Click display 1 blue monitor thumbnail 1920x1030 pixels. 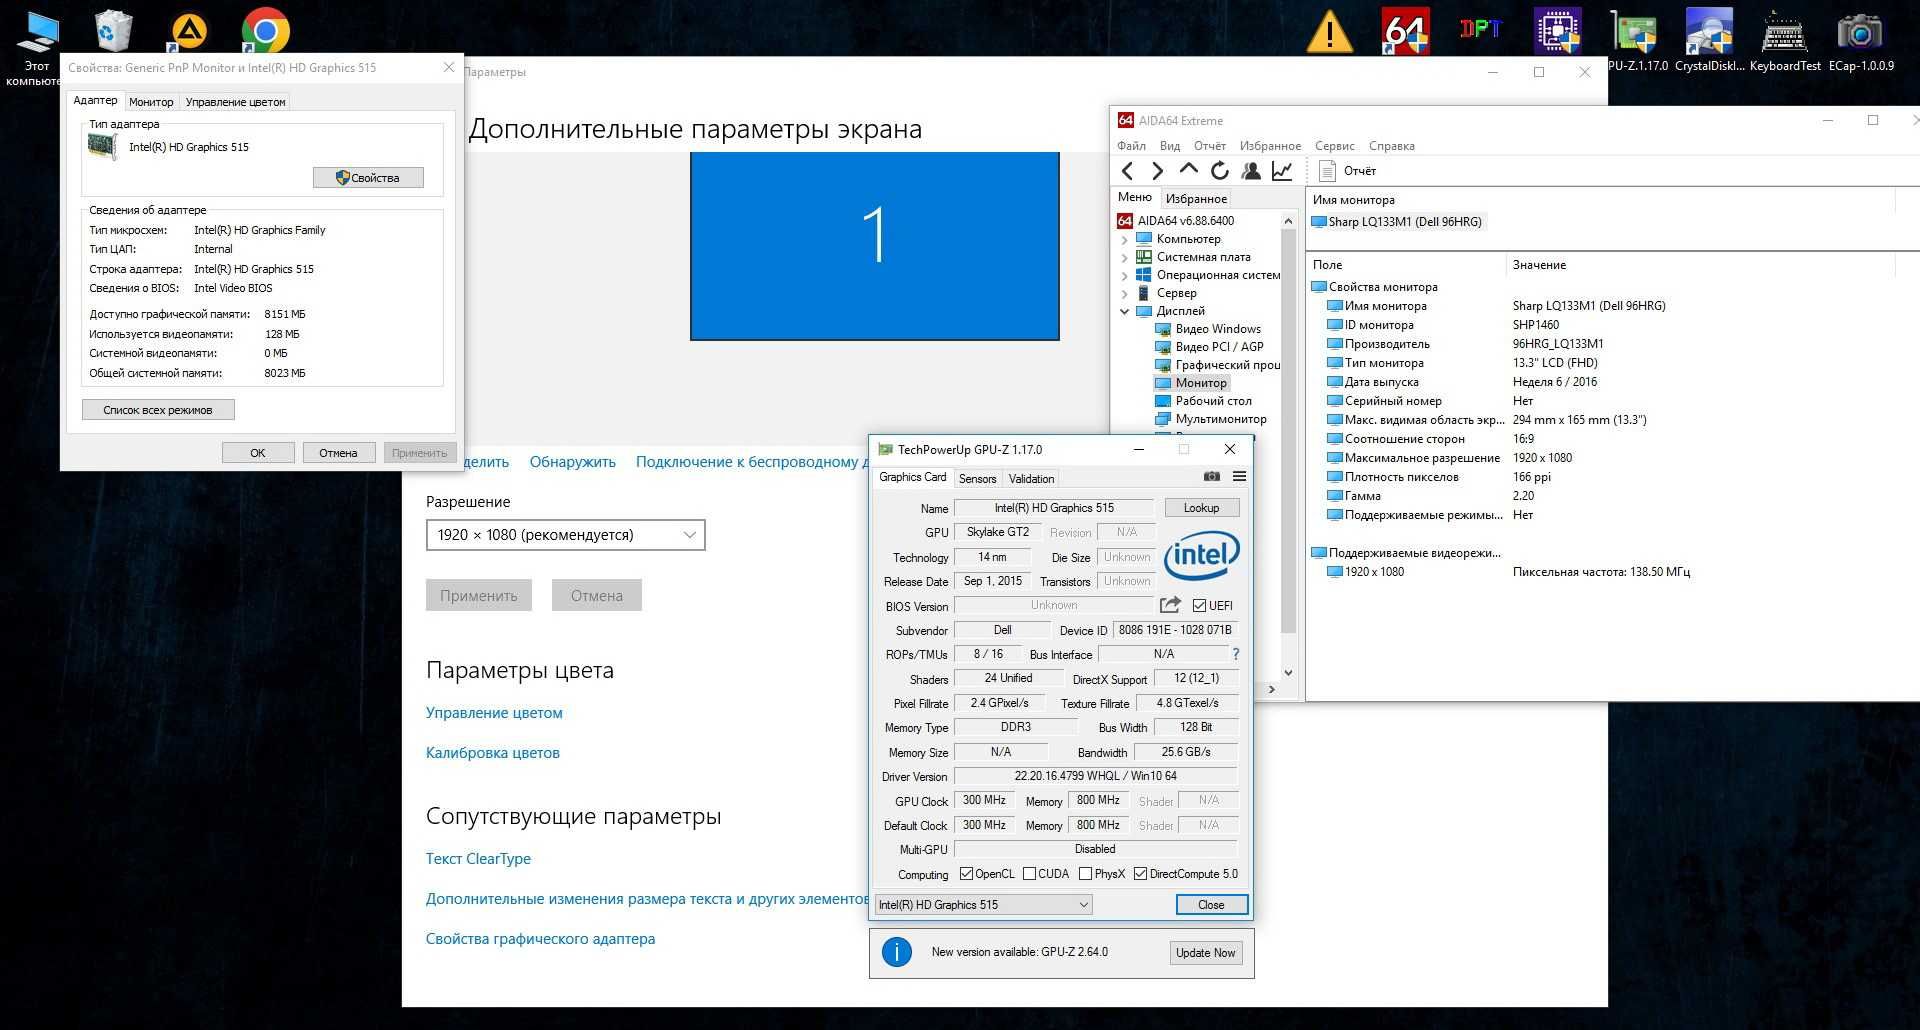[874, 246]
